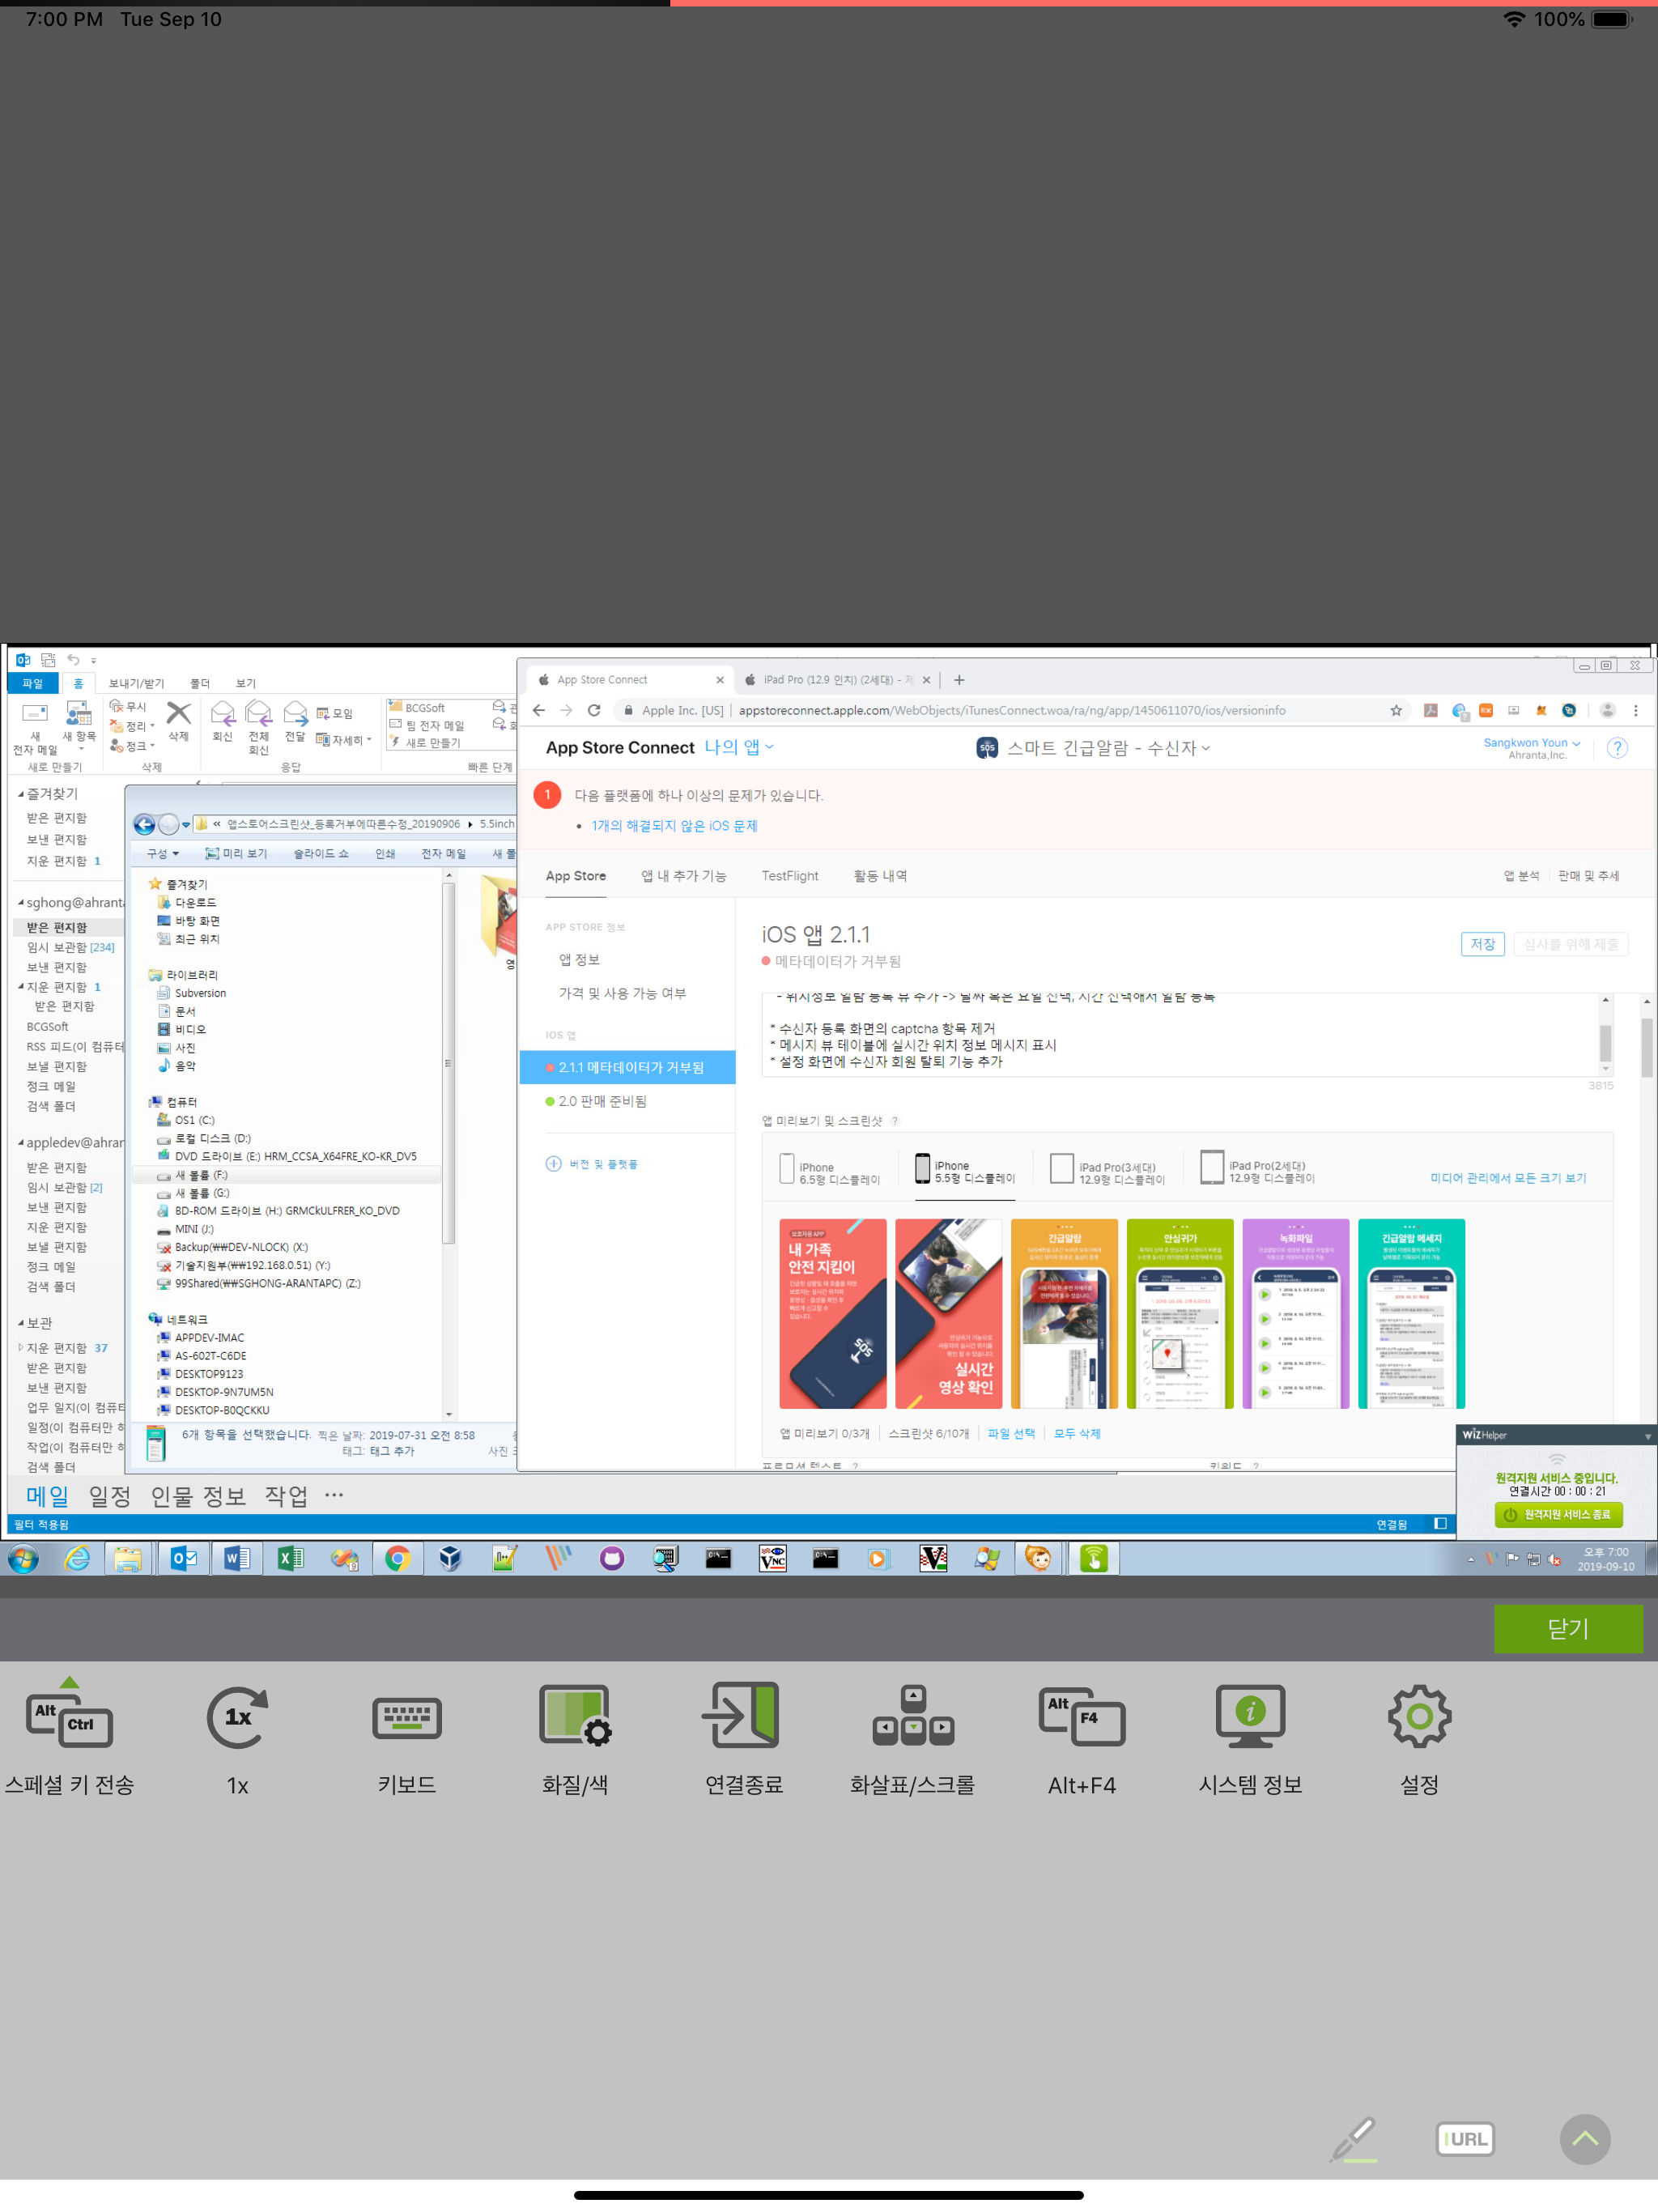Reload the Chrome page
Screen dimensions: 1658x2212
(594, 710)
